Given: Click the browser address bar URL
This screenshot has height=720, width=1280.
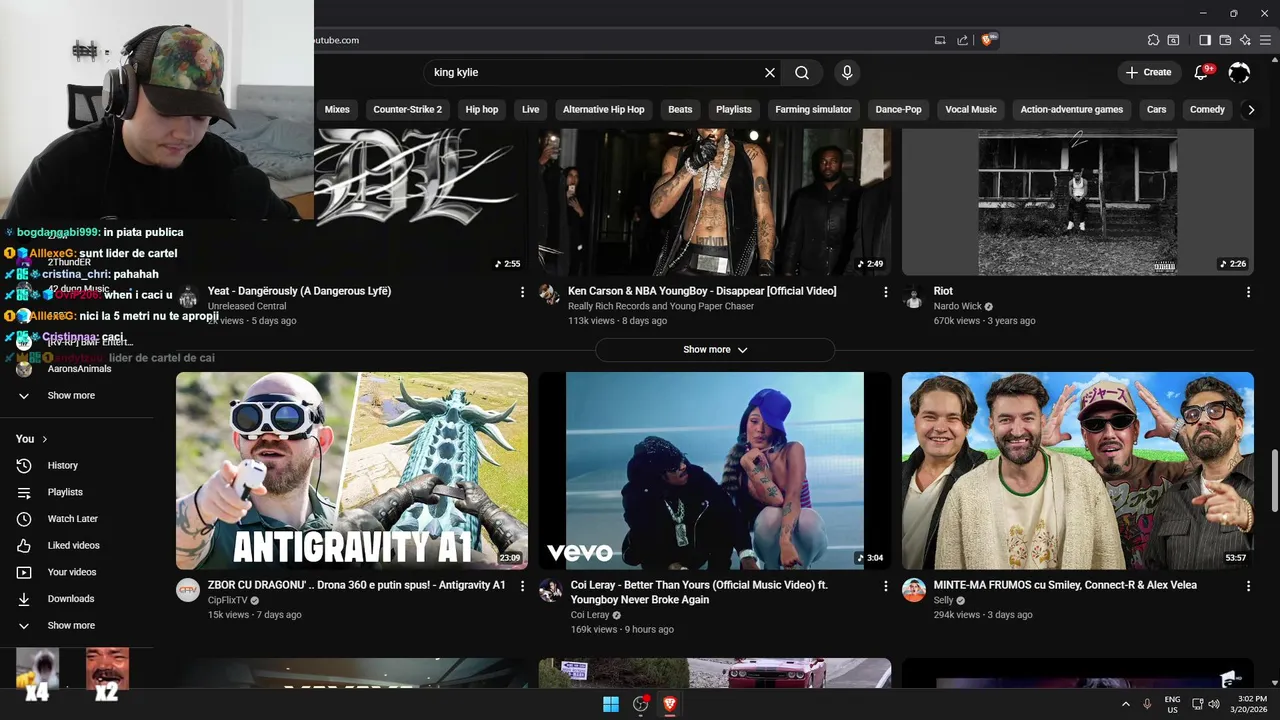Looking at the screenshot, I should [x=336, y=40].
